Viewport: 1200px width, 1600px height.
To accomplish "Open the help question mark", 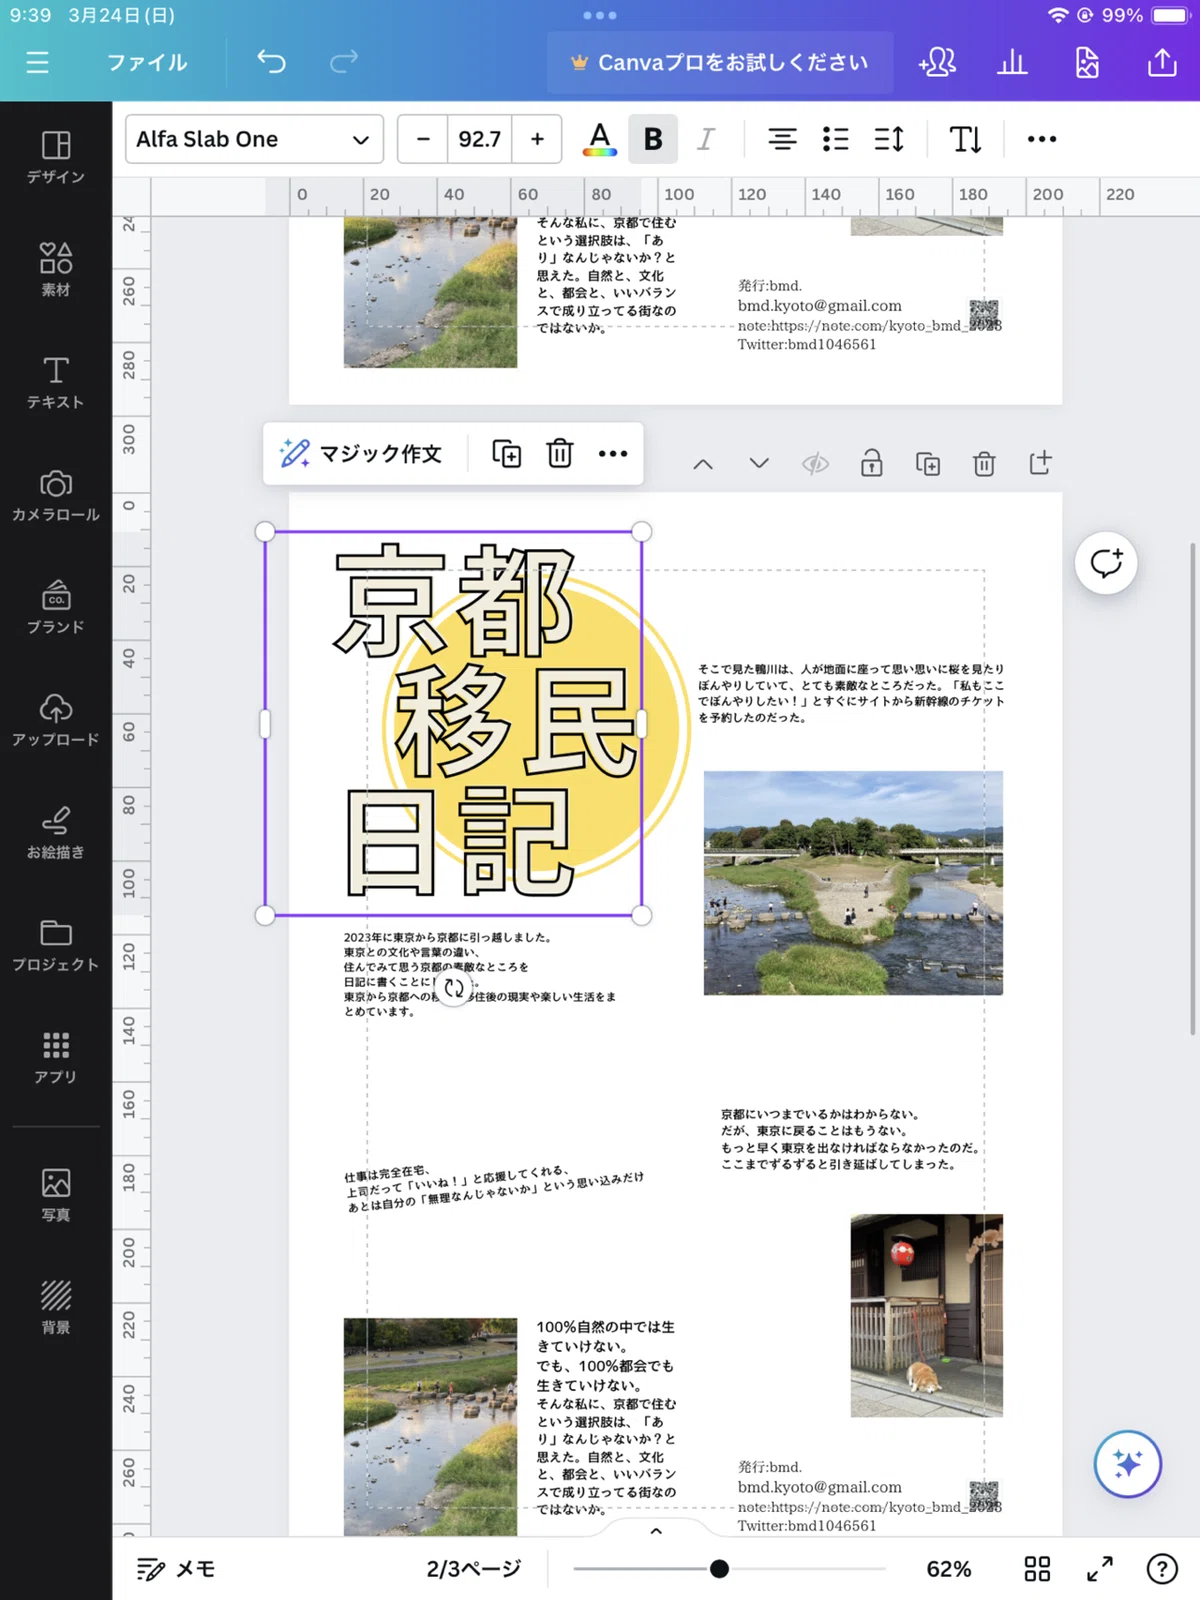I will tap(1162, 1569).
